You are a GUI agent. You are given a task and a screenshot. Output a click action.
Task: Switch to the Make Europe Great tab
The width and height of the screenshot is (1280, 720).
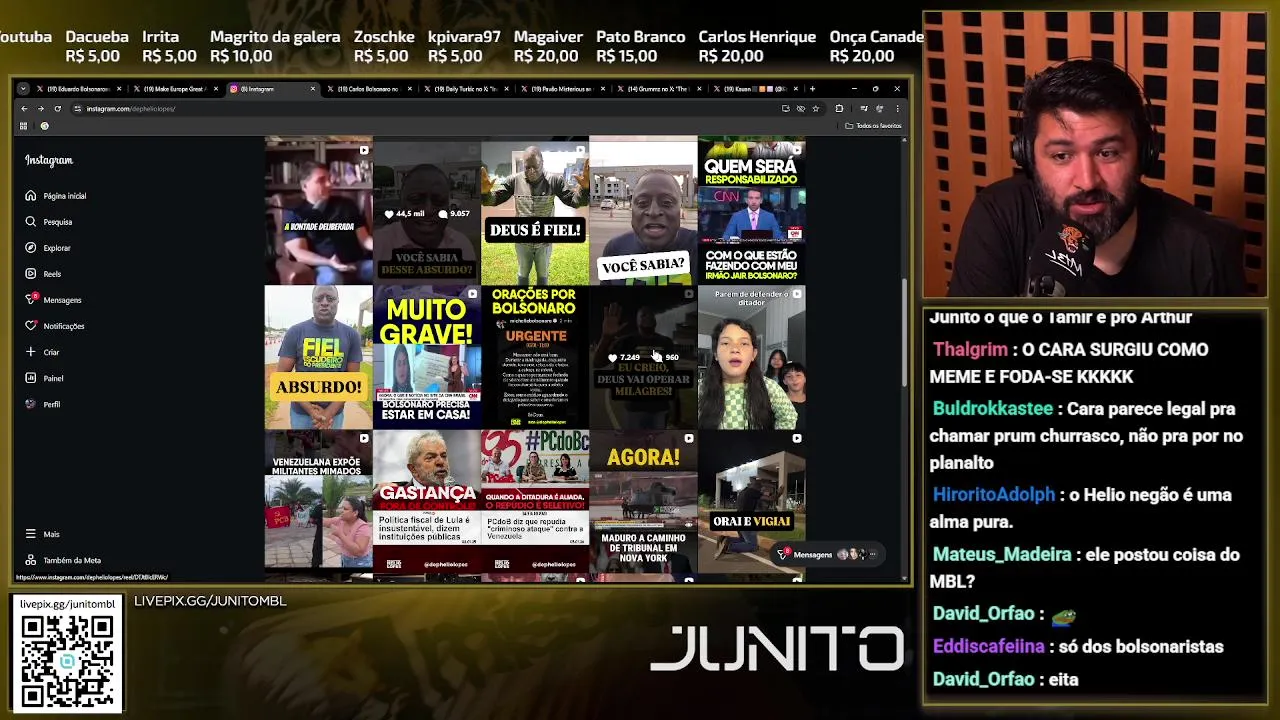[174, 89]
